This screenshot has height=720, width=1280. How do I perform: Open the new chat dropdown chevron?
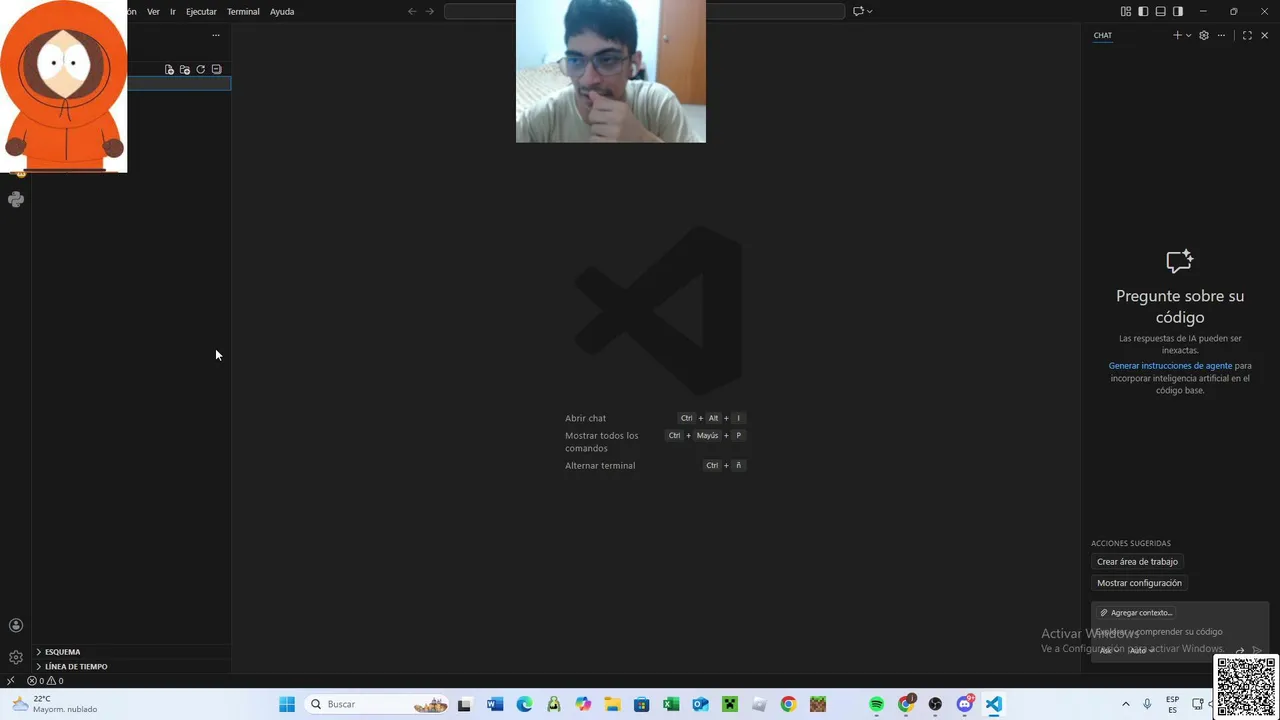[x=1188, y=35]
